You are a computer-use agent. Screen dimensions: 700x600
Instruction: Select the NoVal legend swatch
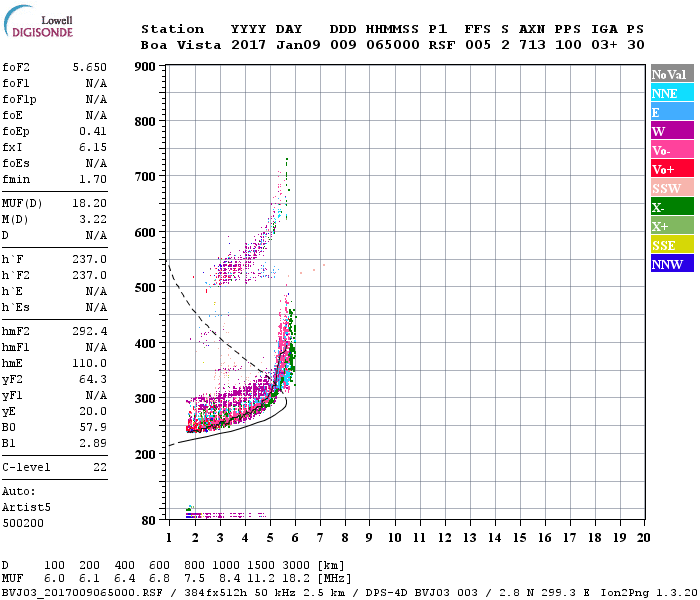[671, 74]
